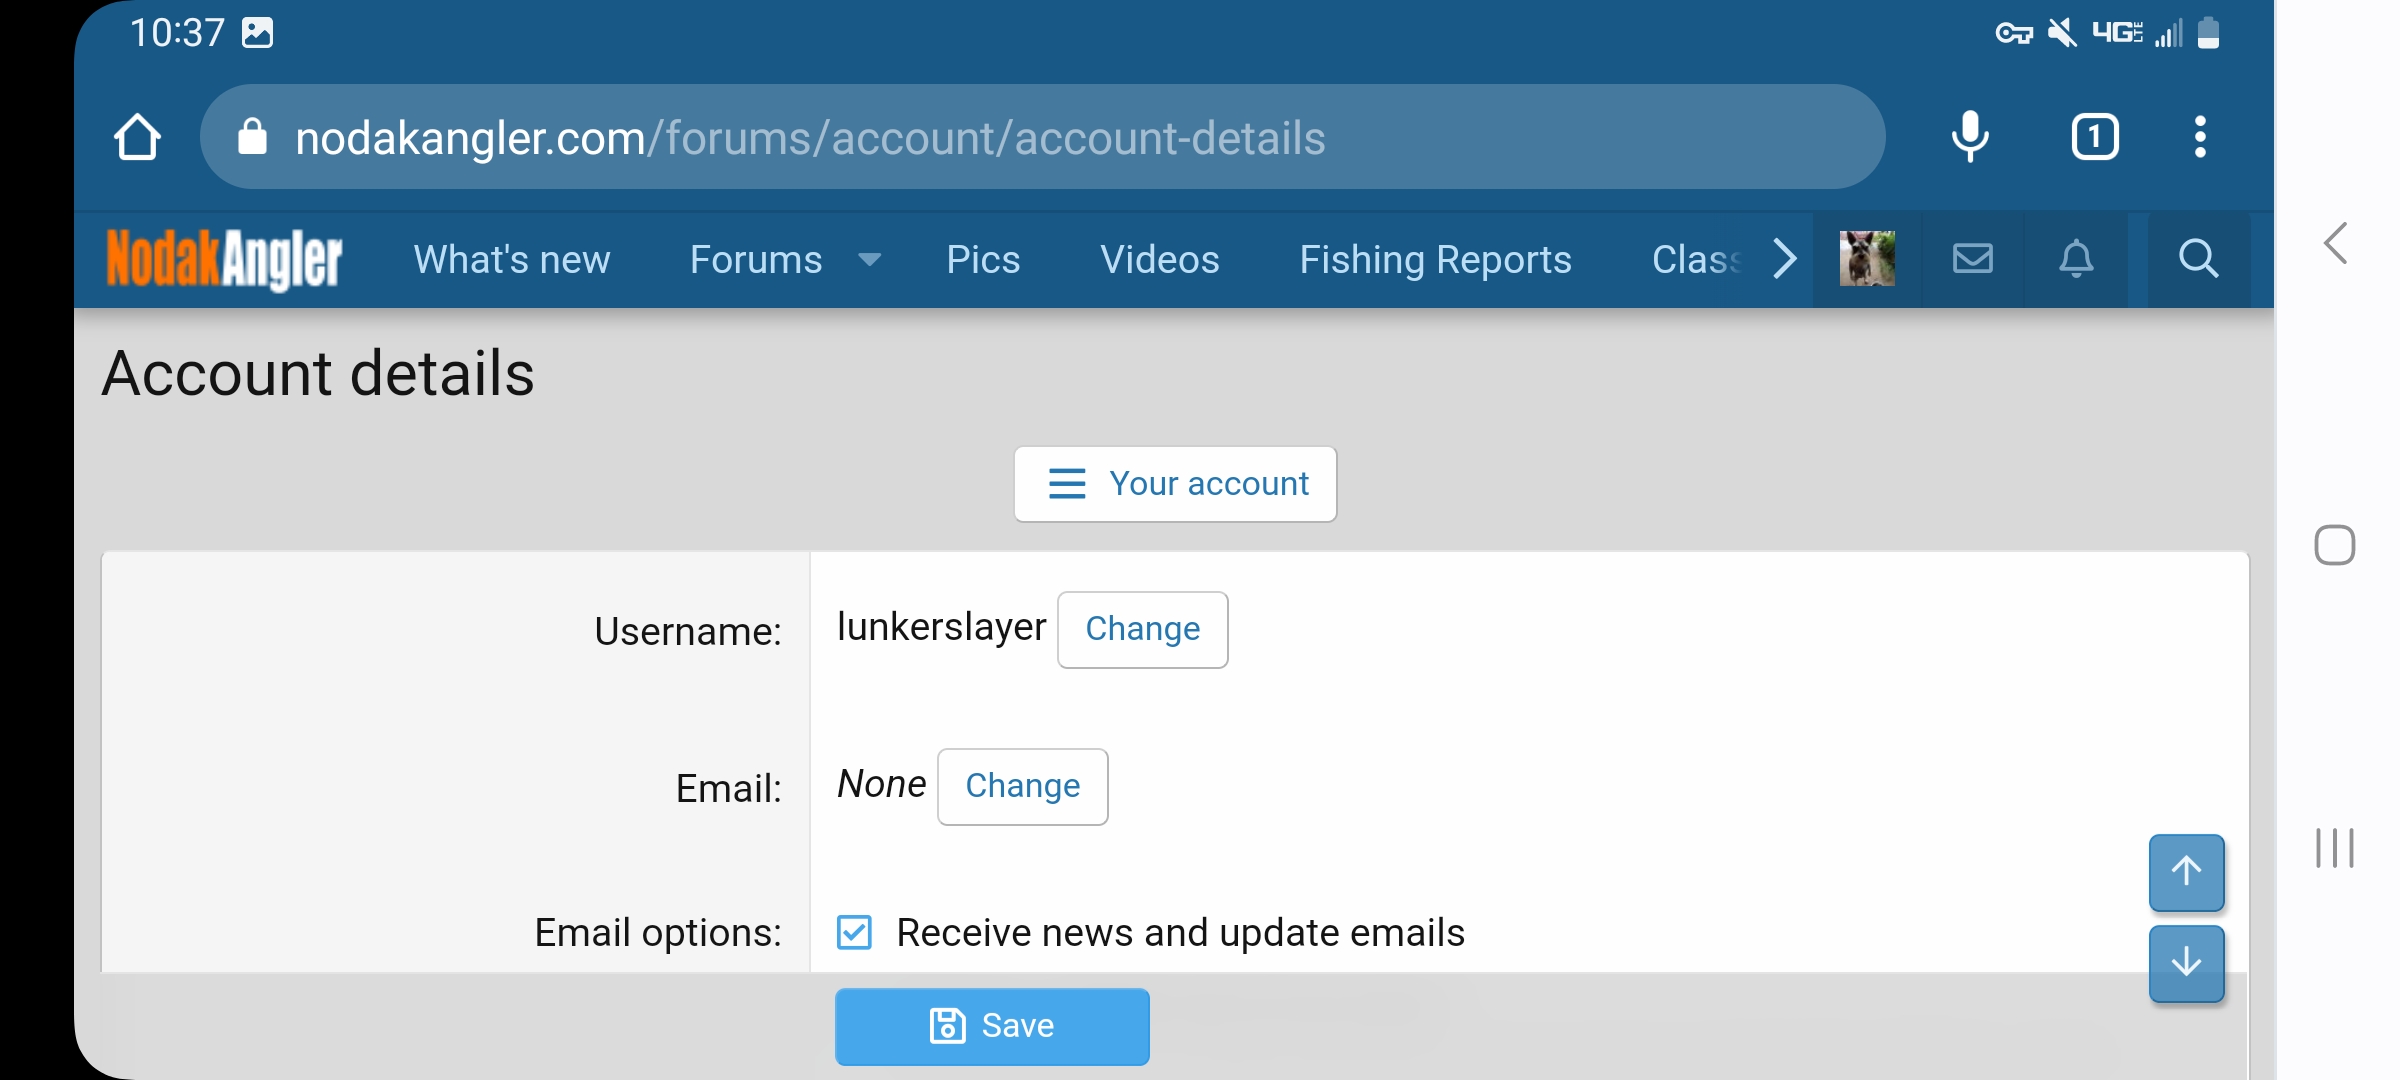Image resolution: width=2400 pixels, height=1080 pixels.
Task: Save account details changes
Action: (993, 1026)
